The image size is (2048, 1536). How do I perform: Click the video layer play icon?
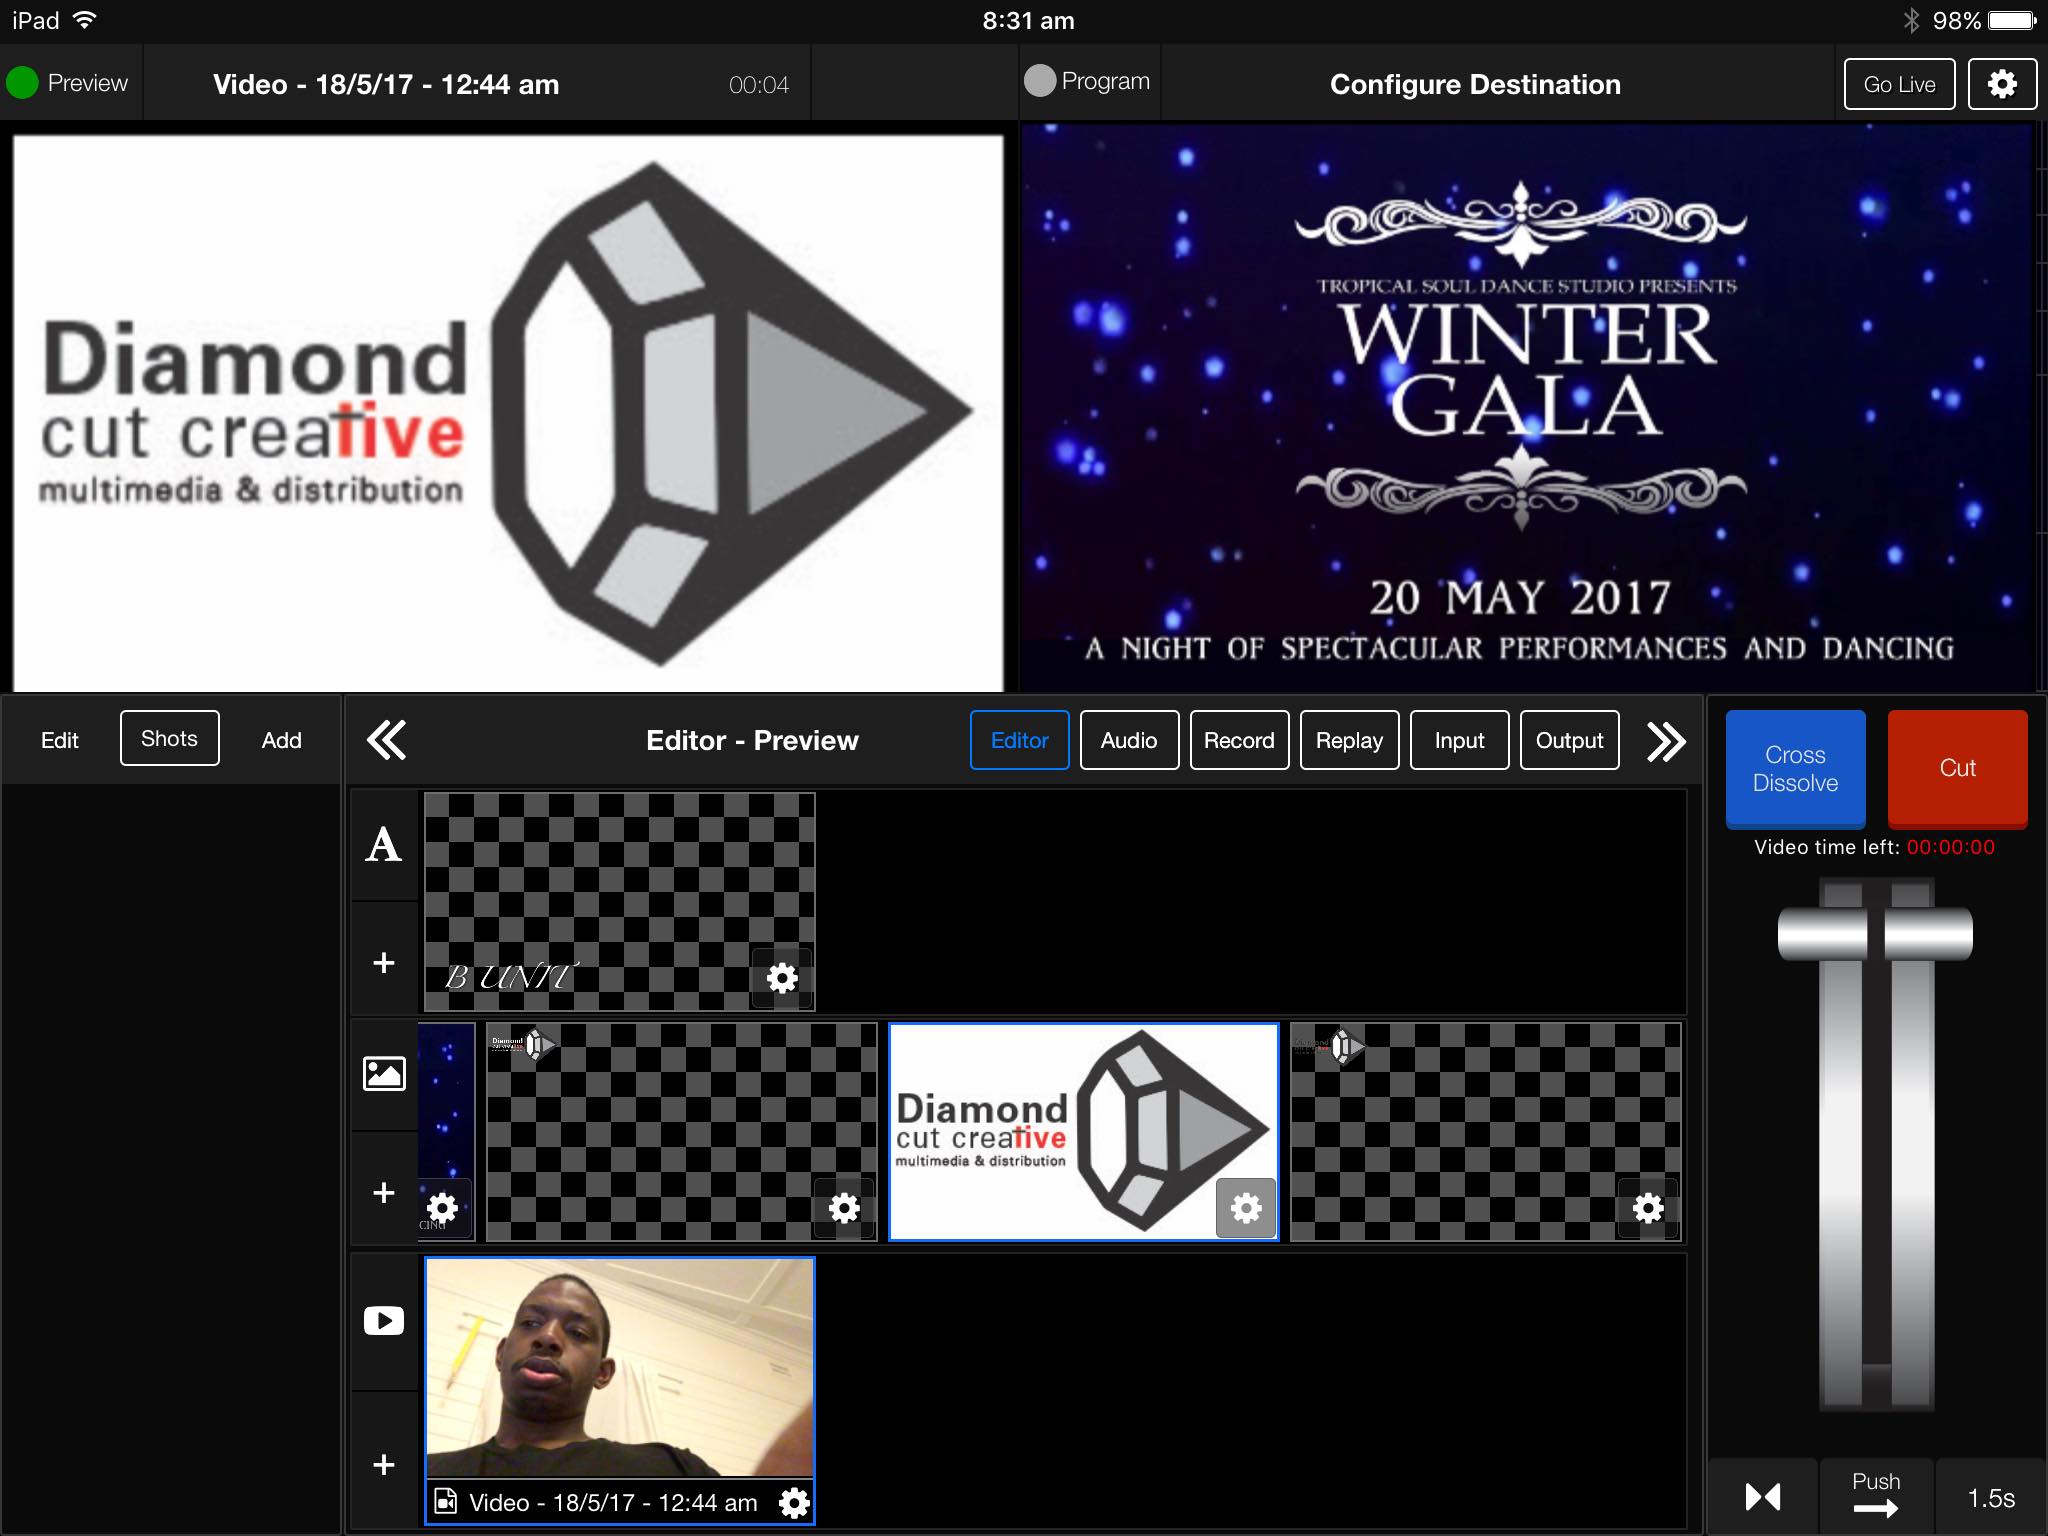pyautogui.click(x=383, y=1321)
